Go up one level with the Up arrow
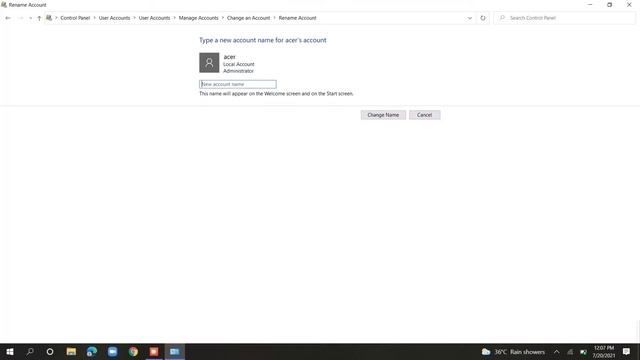Viewport: 640px width, 360px height. pos(39,18)
